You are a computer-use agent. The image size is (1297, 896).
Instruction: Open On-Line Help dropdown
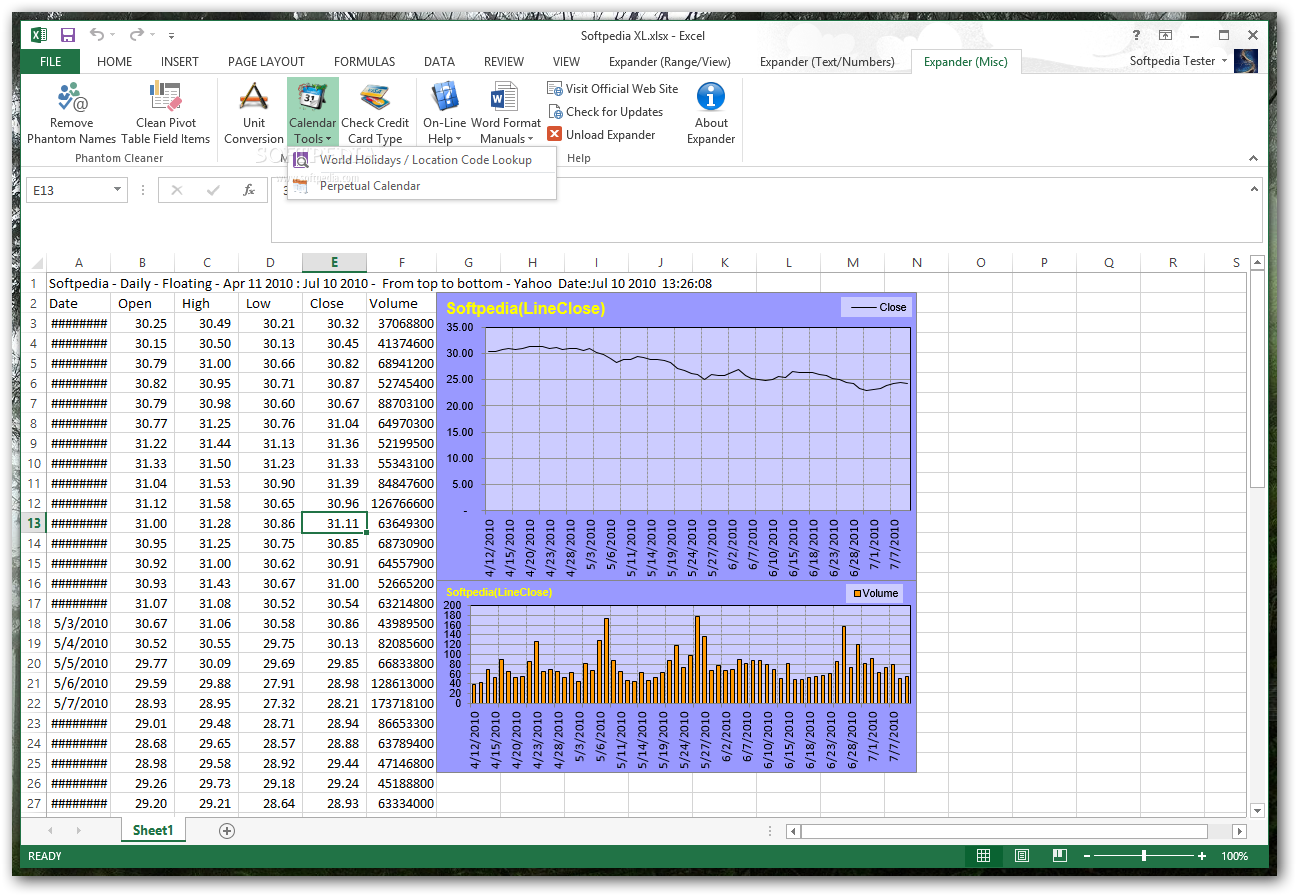point(445,113)
